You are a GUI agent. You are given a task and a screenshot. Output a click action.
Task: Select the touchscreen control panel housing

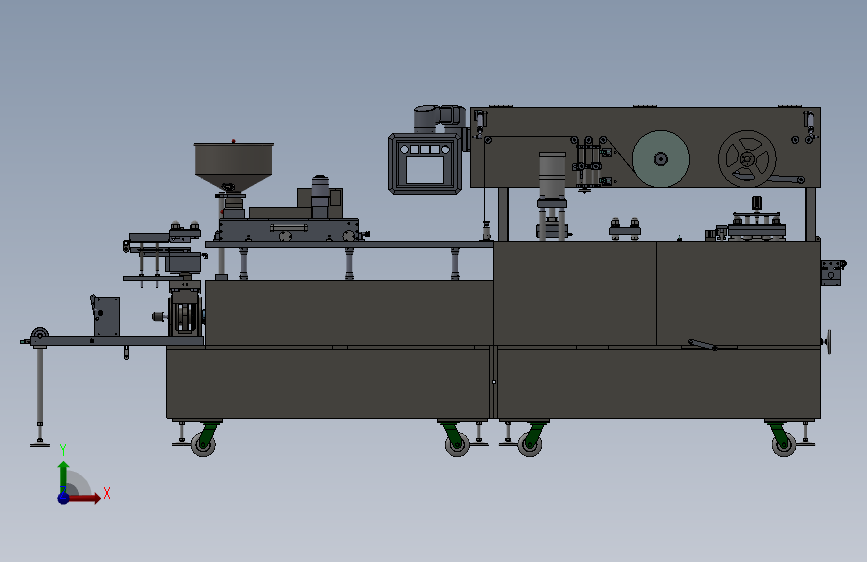pos(425,164)
